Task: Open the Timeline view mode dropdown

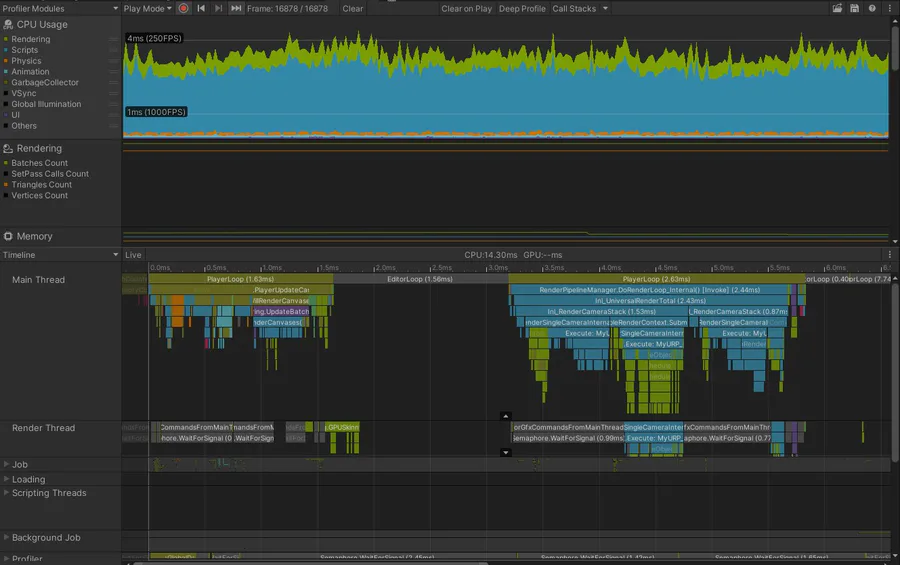Action: coord(60,255)
